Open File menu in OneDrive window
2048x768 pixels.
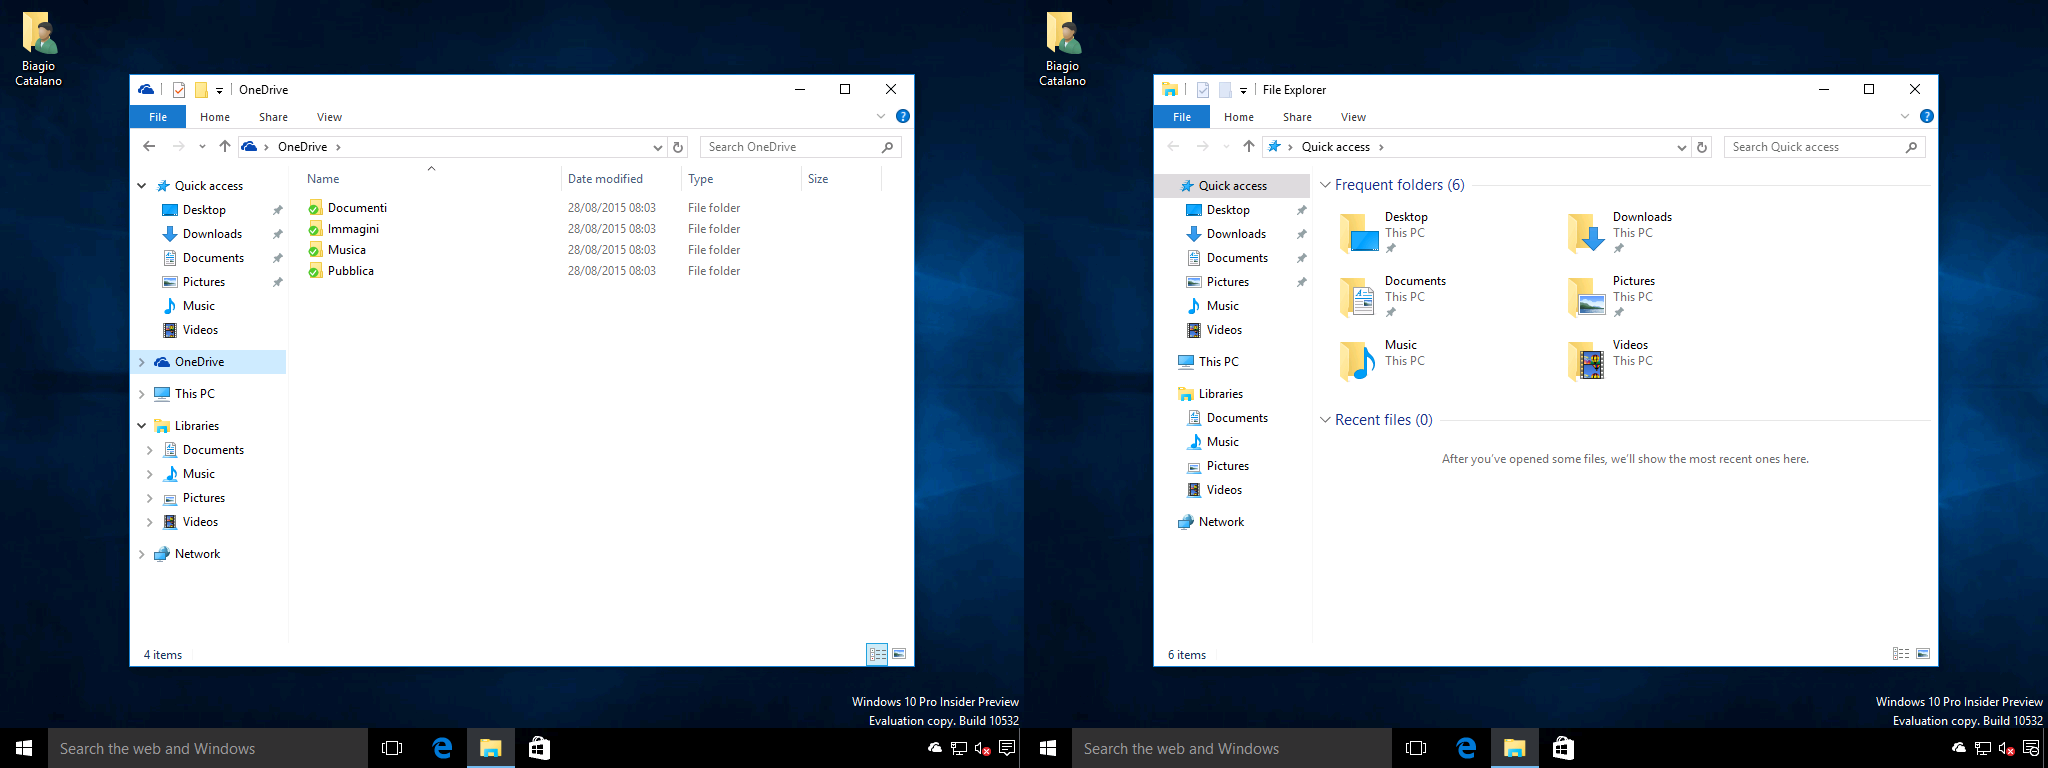pos(158,117)
